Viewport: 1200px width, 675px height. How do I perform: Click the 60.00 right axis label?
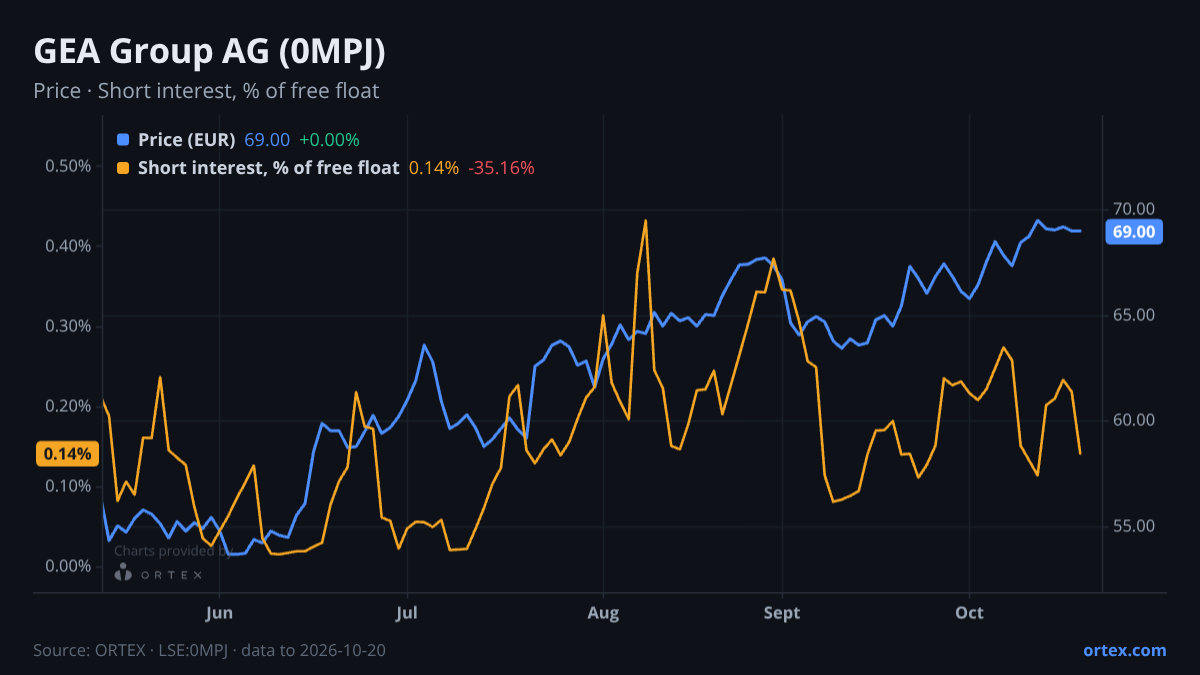1134,420
